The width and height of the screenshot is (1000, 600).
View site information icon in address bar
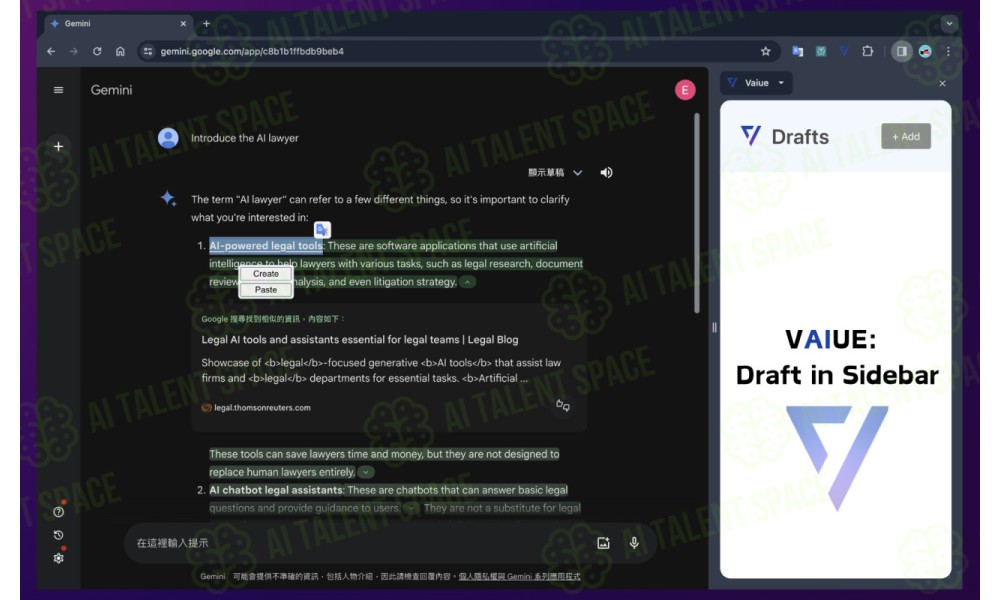[x=148, y=51]
